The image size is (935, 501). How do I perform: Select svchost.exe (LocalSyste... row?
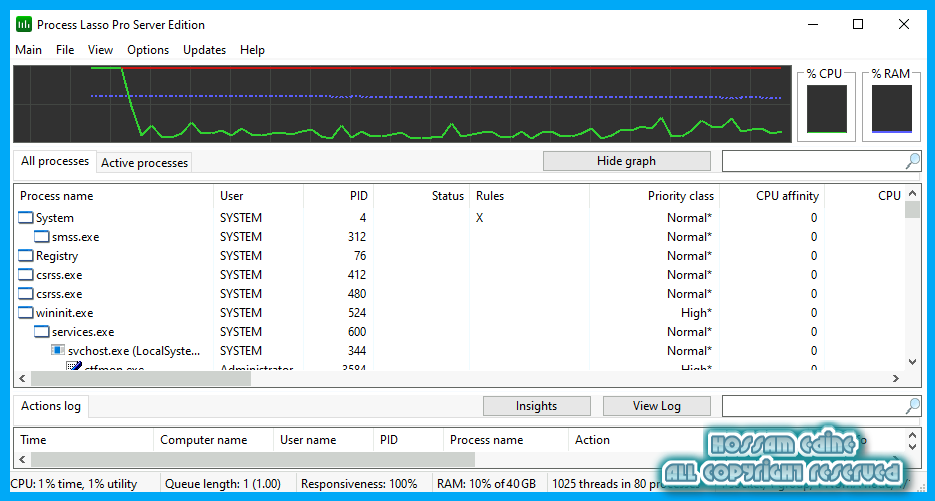pyautogui.click(x=459, y=351)
